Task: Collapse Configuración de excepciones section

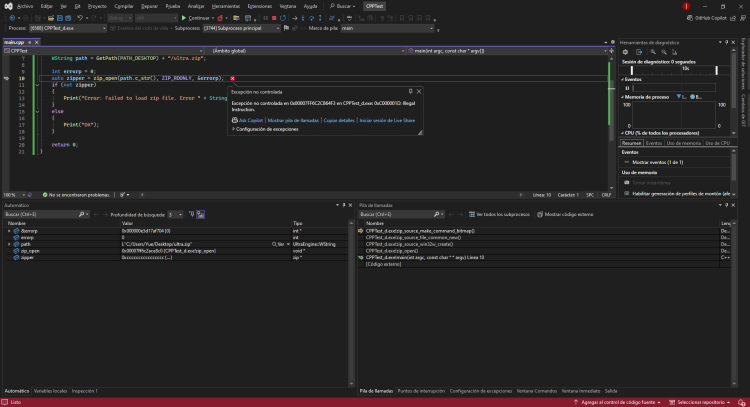Action: tap(233, 129)
